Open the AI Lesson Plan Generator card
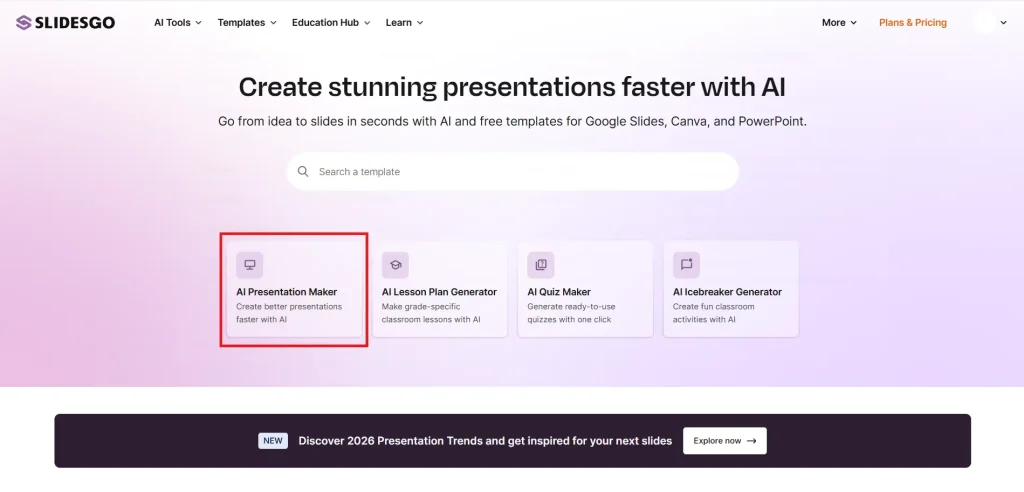 440,289
